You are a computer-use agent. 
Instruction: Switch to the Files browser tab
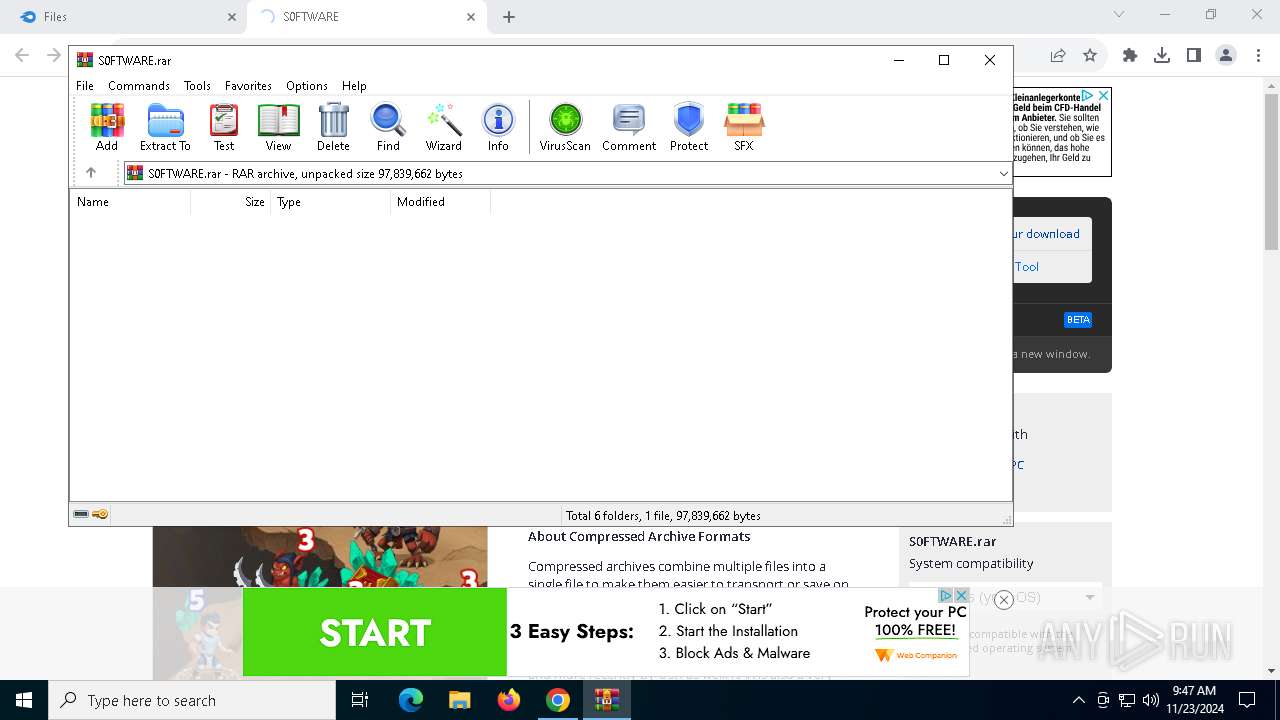click(x=125, y=17)
